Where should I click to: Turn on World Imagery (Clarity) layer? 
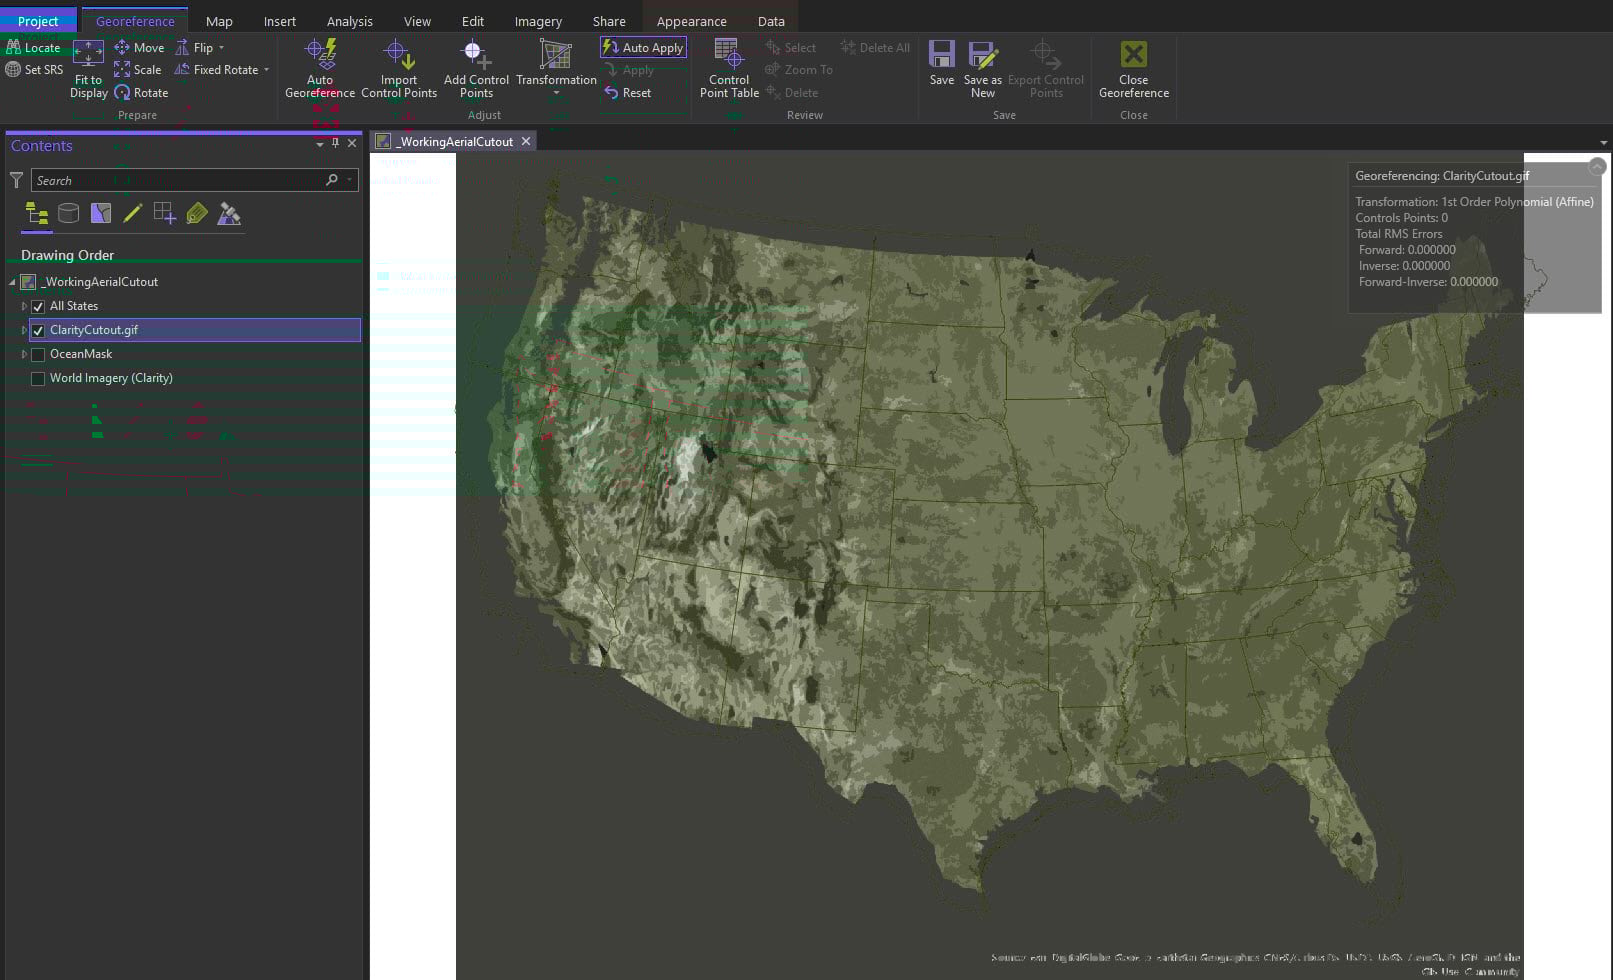point(38,379)
